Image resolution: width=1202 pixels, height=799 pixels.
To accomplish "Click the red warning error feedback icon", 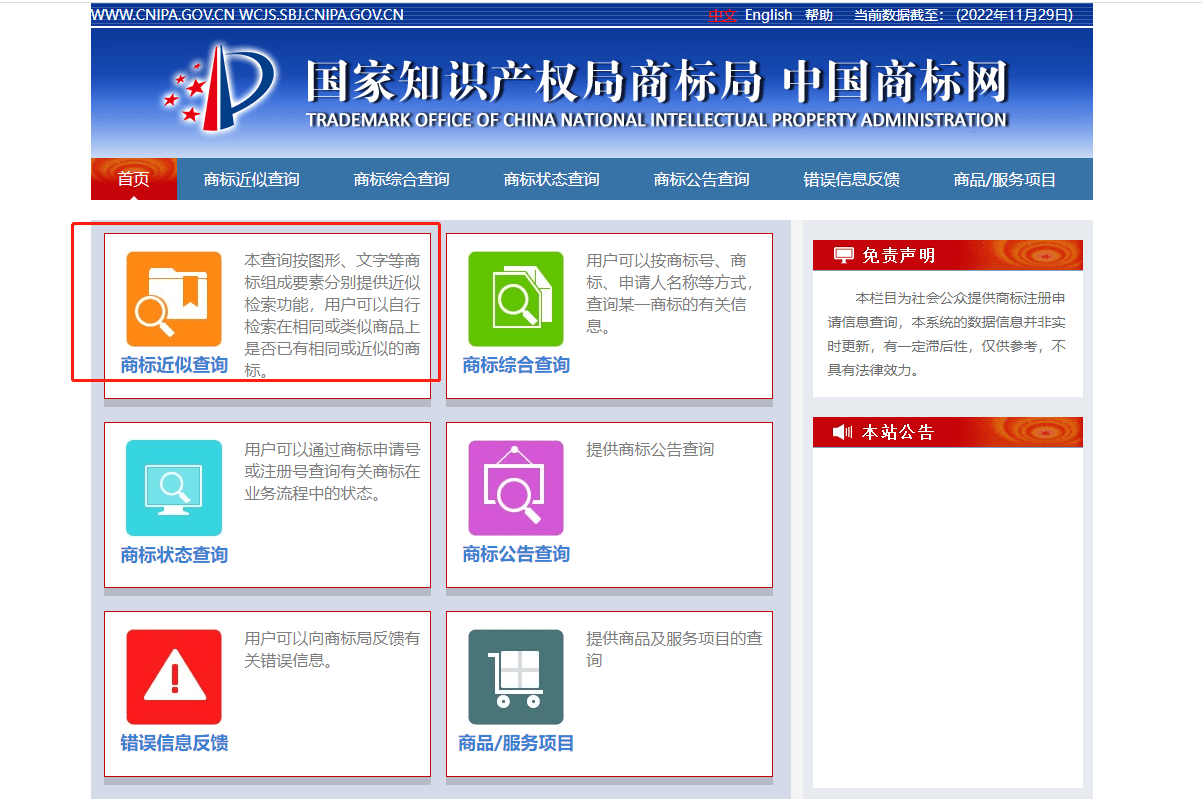I will [174, 677].
